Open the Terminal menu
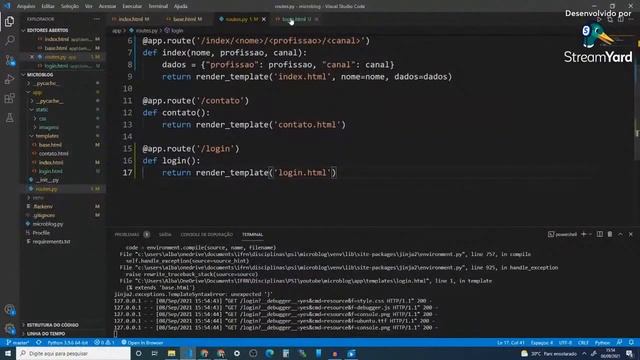Viewport: 640px width, 360px height. tap(158, 6)
